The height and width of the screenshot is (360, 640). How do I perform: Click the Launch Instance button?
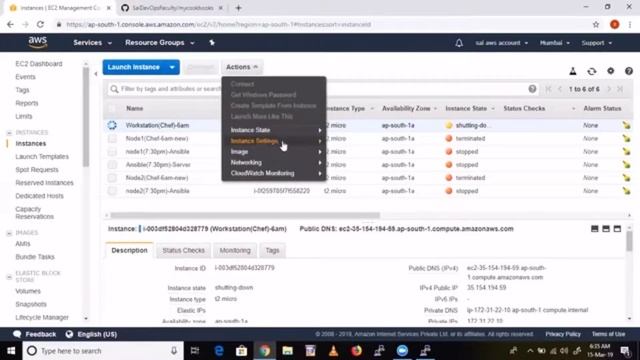[x=134, y=67]
